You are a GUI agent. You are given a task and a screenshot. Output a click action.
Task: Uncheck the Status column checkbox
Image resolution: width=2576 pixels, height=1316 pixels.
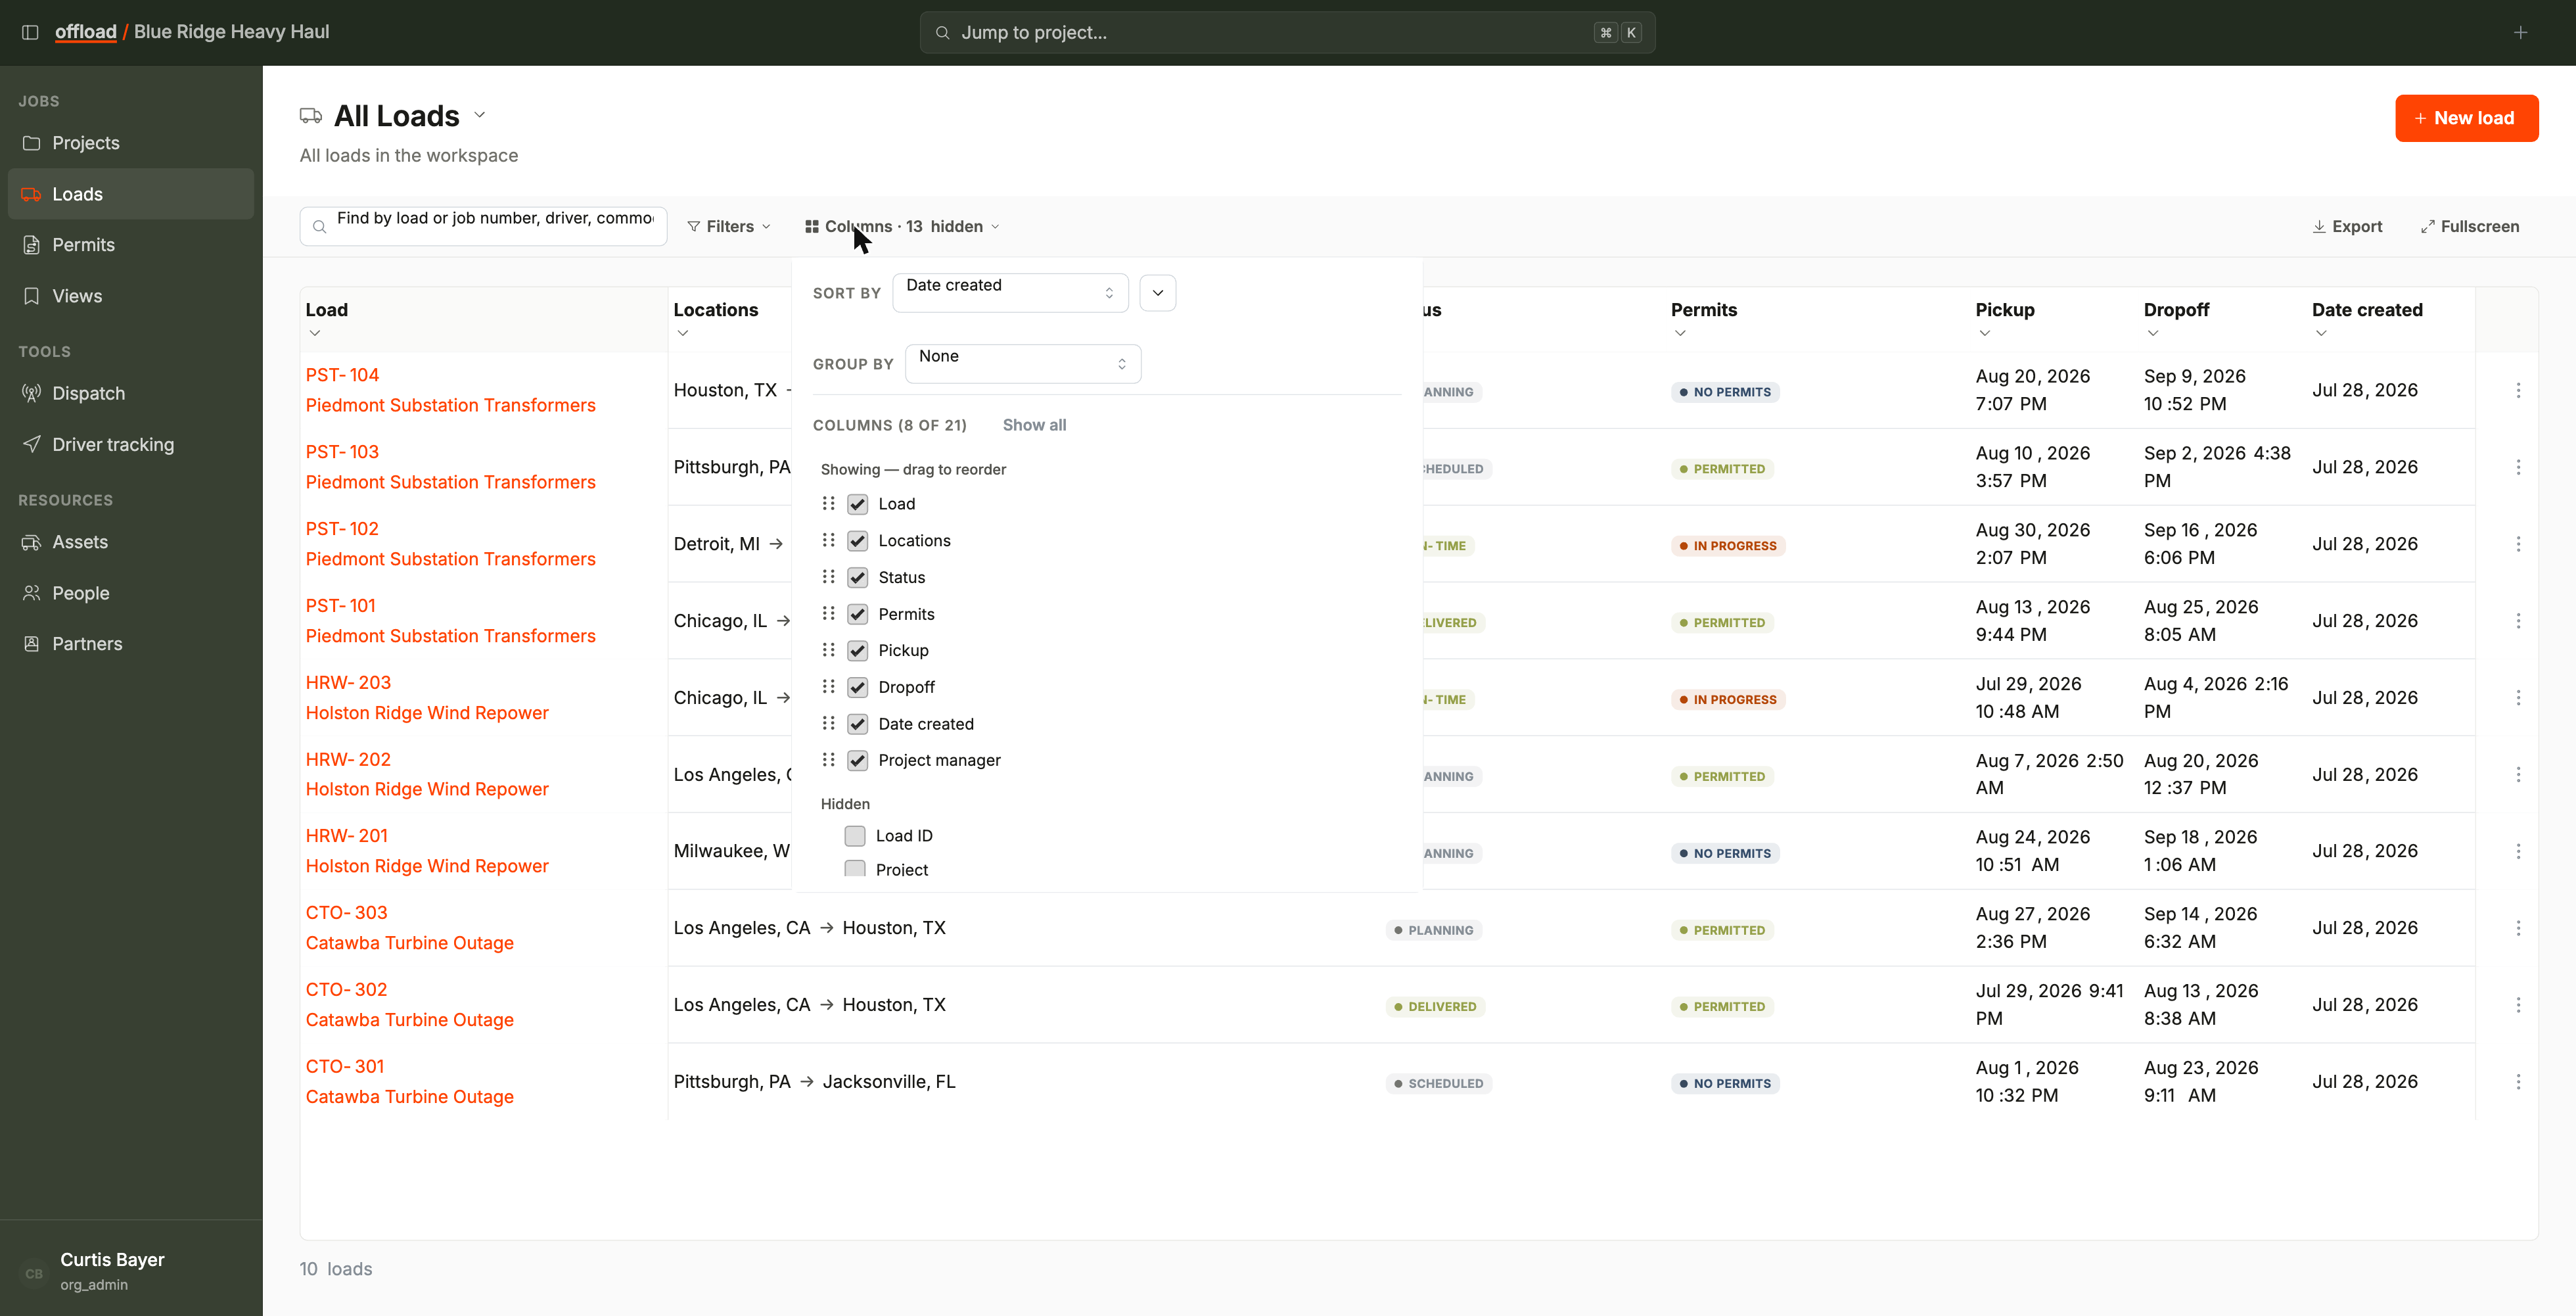pos(857,577)
